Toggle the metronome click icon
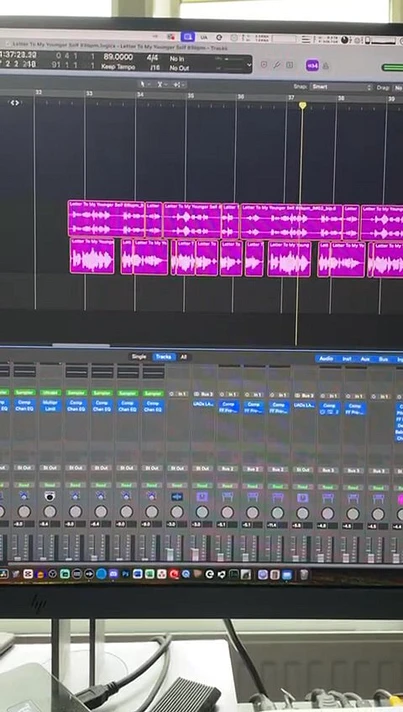The width and height of the screenshot is (403, 712). pyautogui.click(x=325, y=66)
